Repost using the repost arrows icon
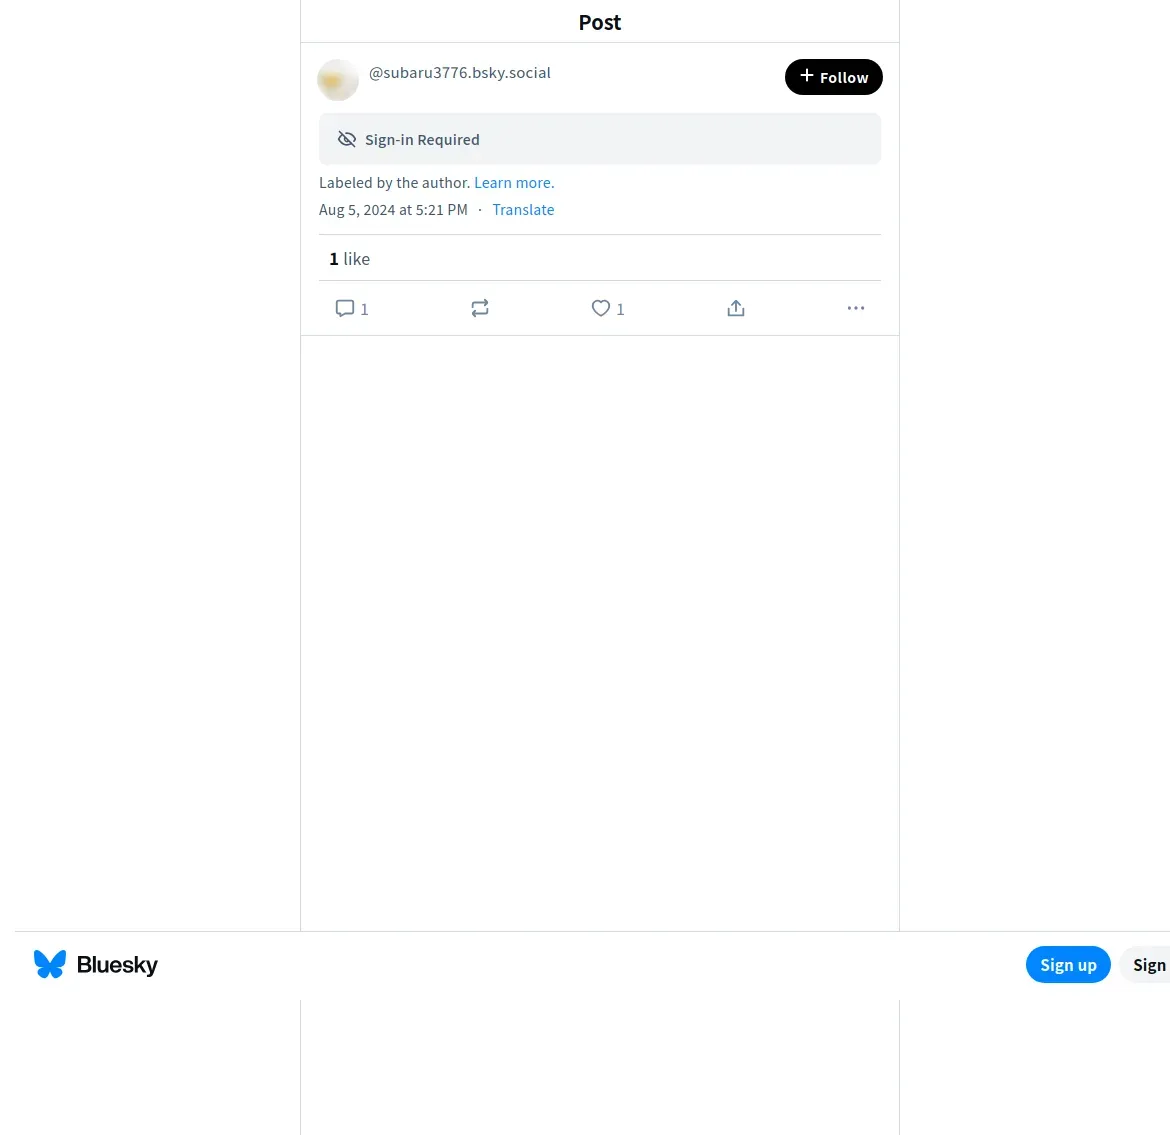1170x1135 pixels. [480, 308]
